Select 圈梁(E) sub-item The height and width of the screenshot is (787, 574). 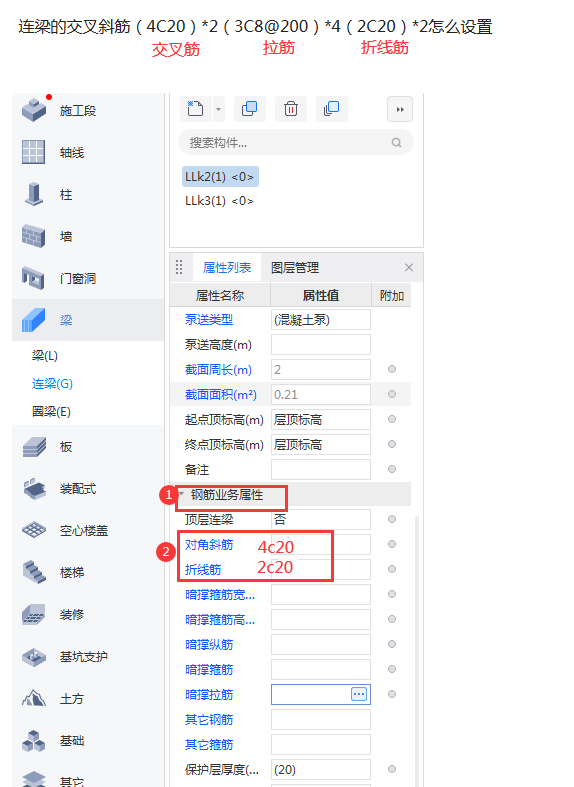coord(51,412)
